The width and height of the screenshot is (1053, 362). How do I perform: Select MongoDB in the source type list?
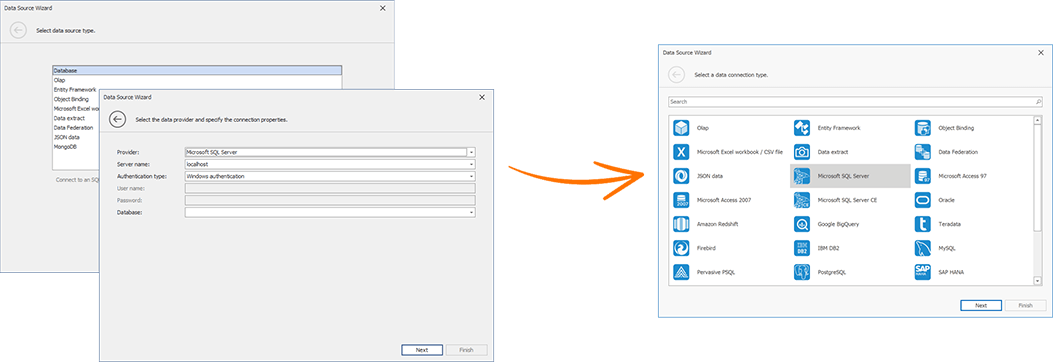66,146
